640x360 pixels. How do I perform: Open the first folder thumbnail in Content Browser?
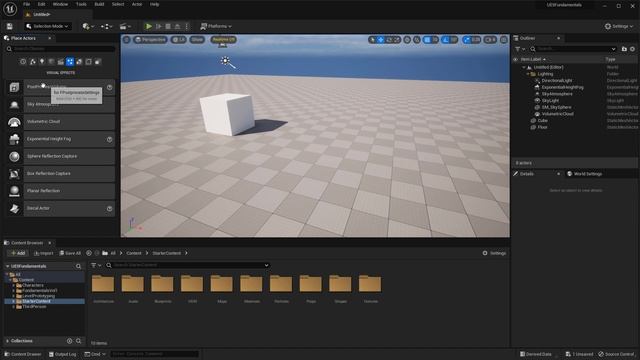[x=103, y=284]
